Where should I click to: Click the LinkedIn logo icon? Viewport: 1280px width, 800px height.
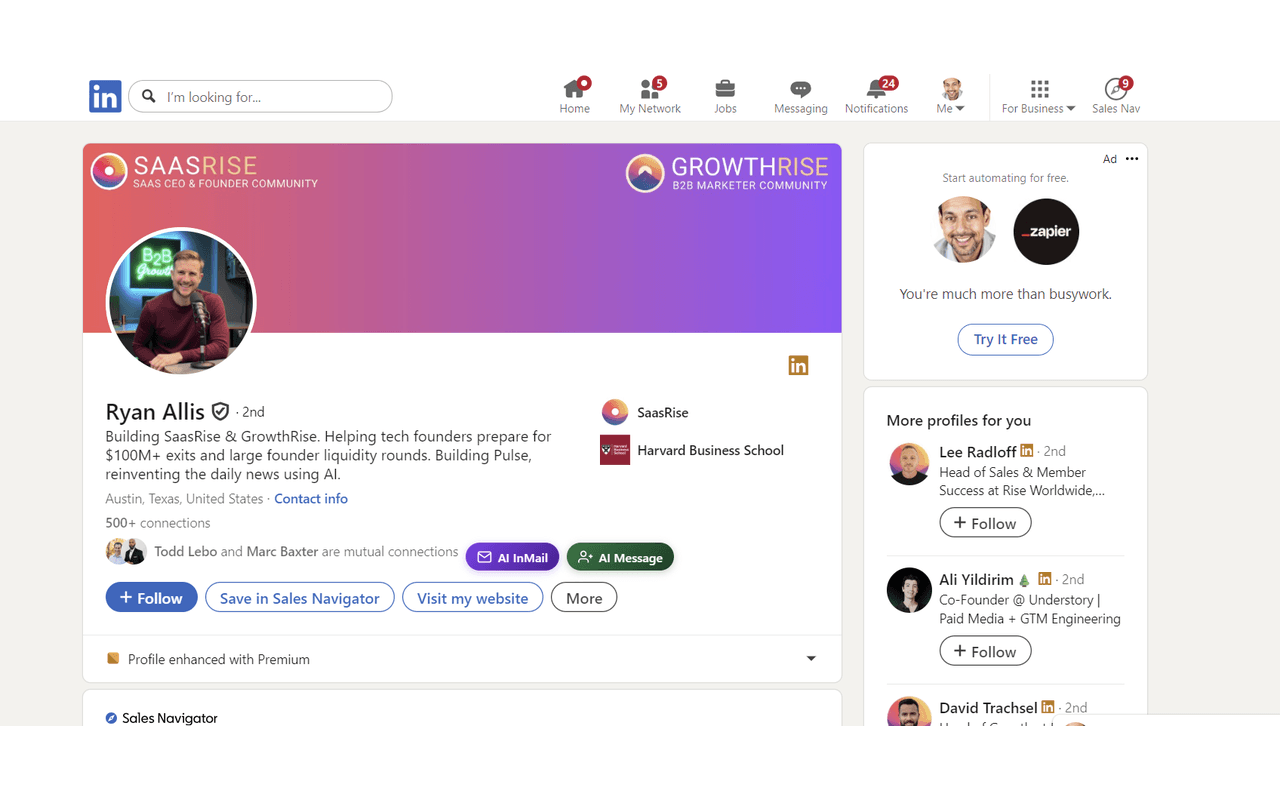(105, 96)
